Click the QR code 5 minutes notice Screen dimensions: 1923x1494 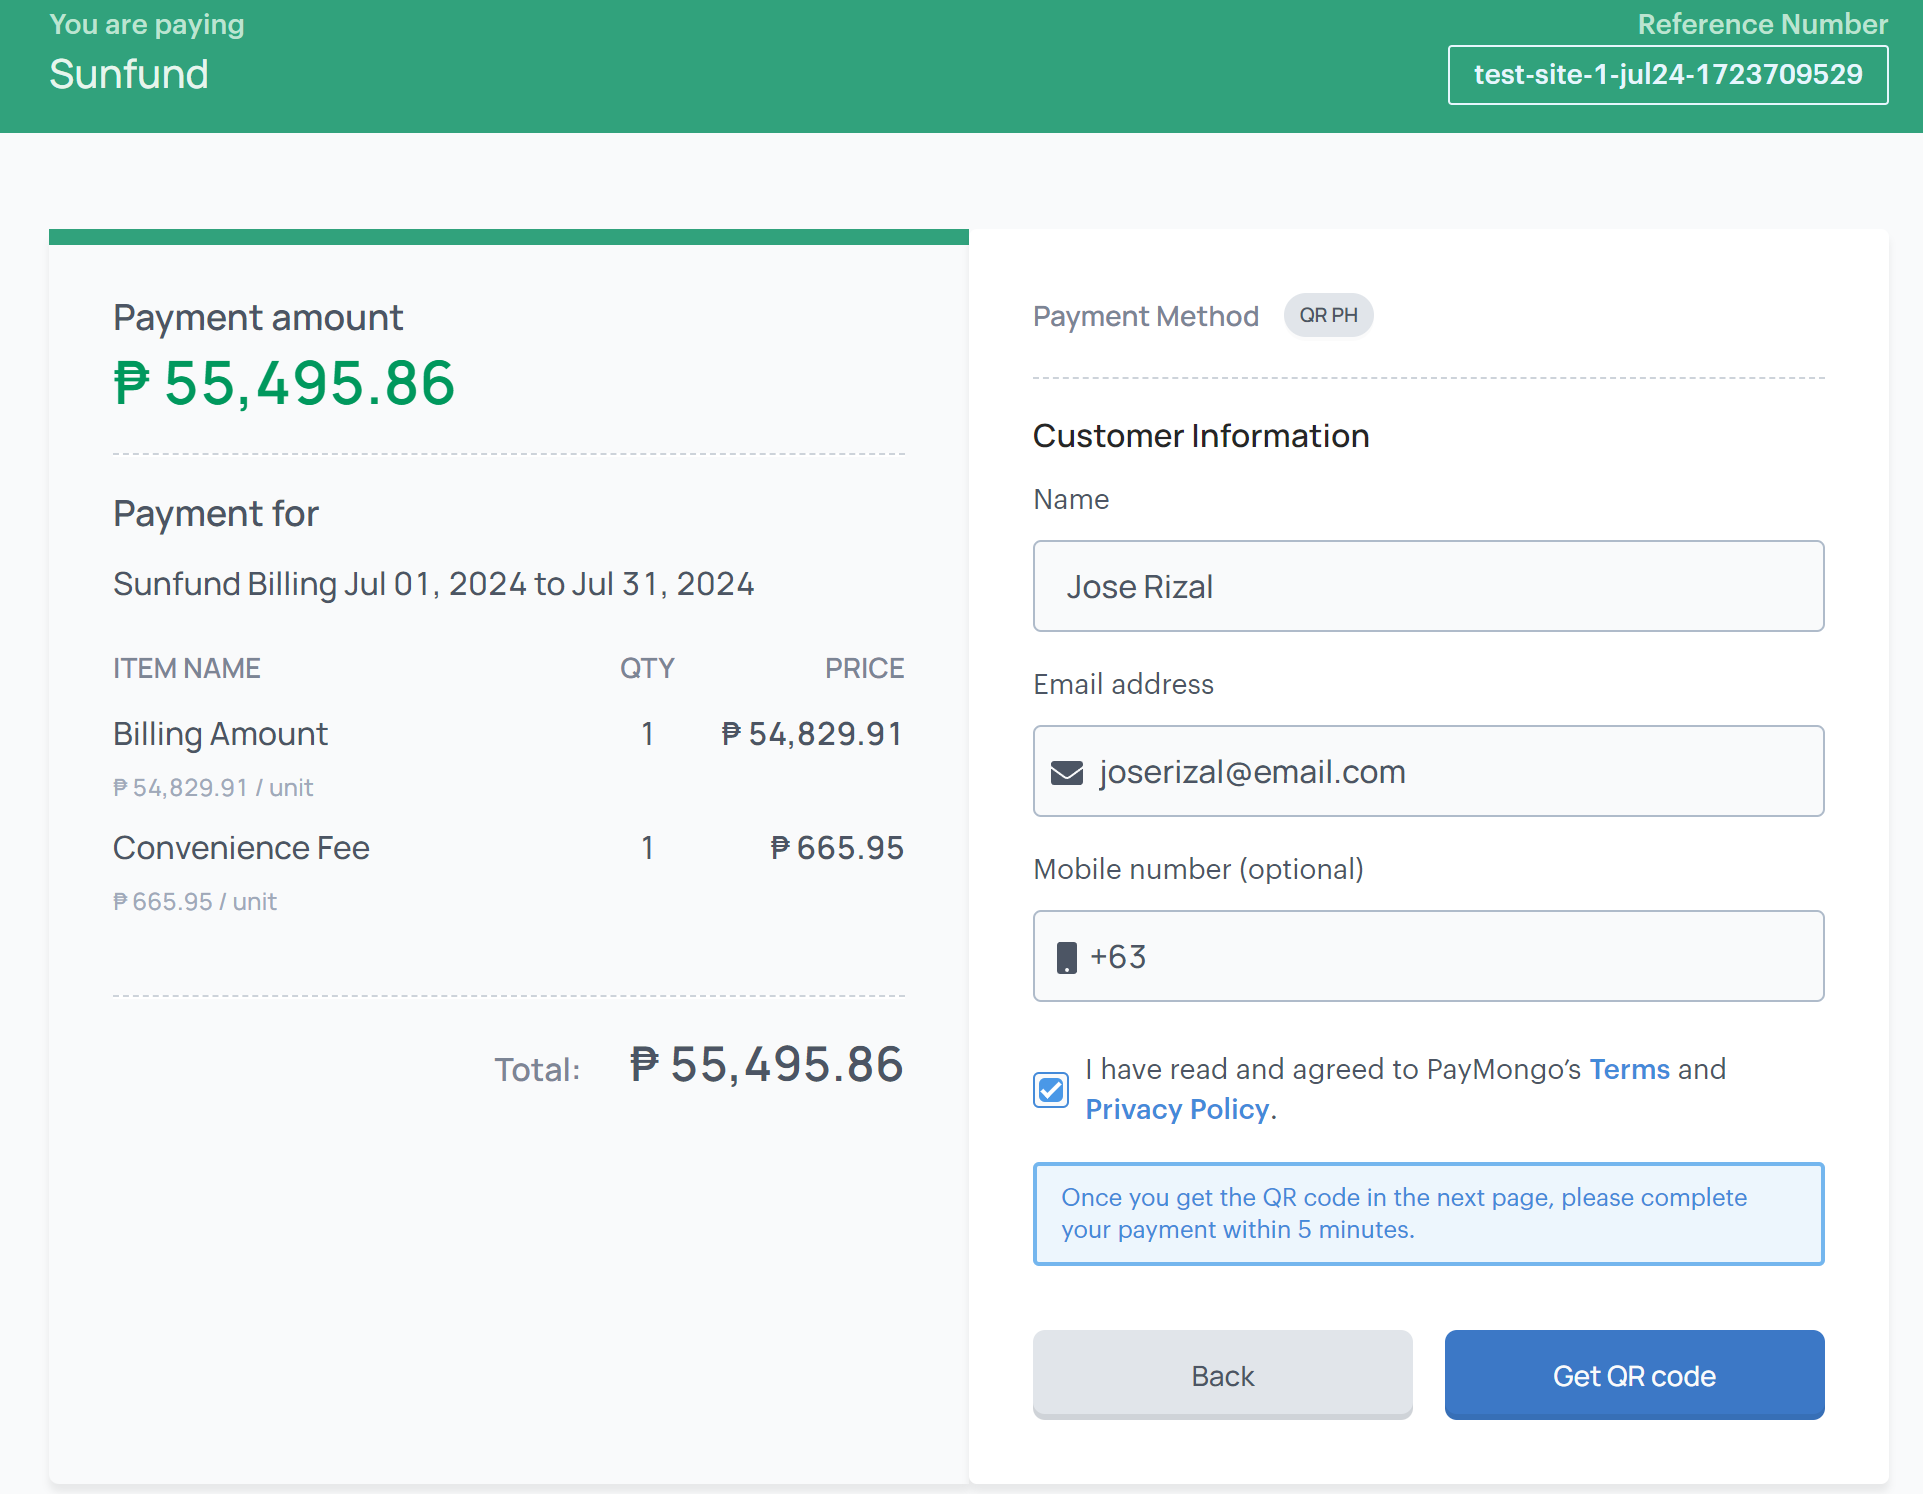pyautogui.click(x=1429, y=1214)
